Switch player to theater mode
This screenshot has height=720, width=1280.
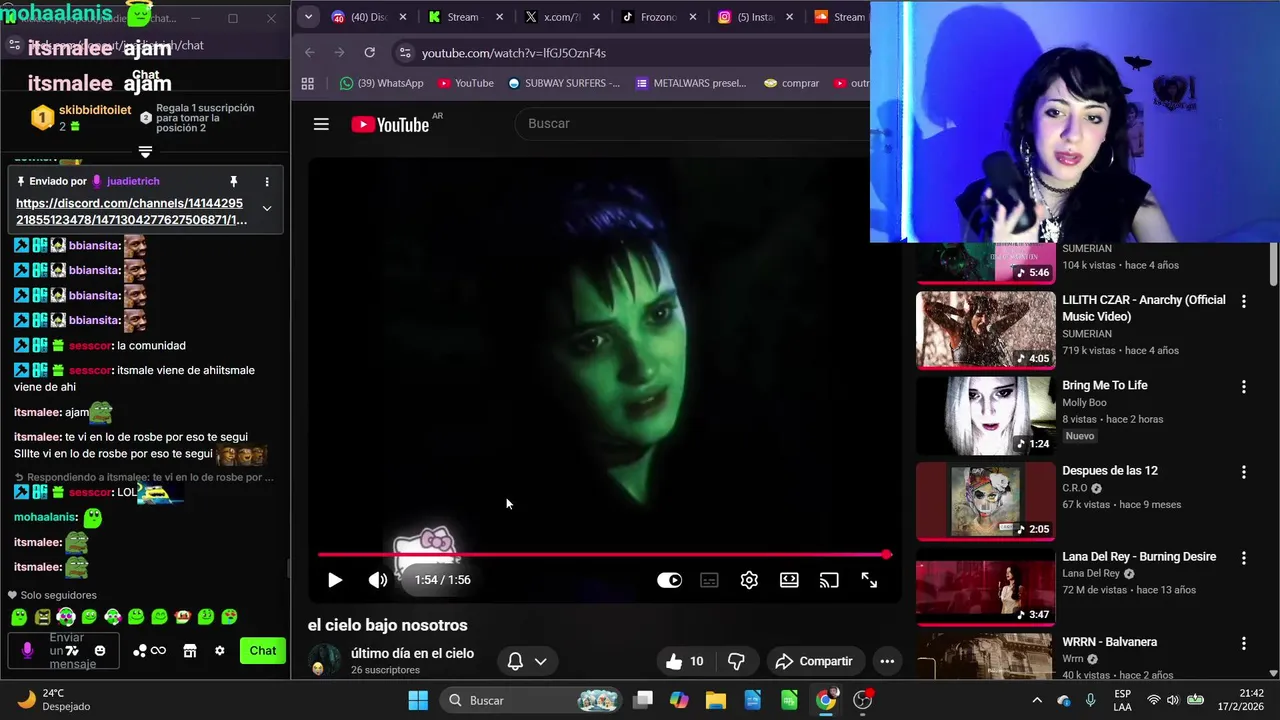click(x=789, y=580)
